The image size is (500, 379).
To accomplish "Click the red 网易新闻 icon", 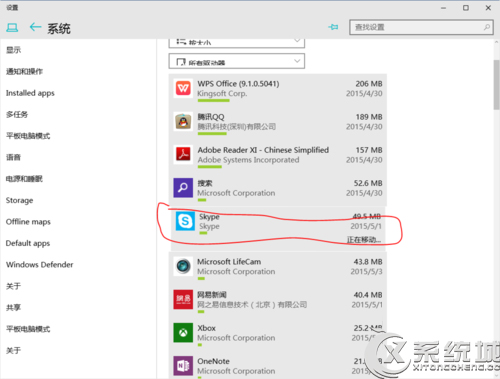I will (x=183, y=299).
